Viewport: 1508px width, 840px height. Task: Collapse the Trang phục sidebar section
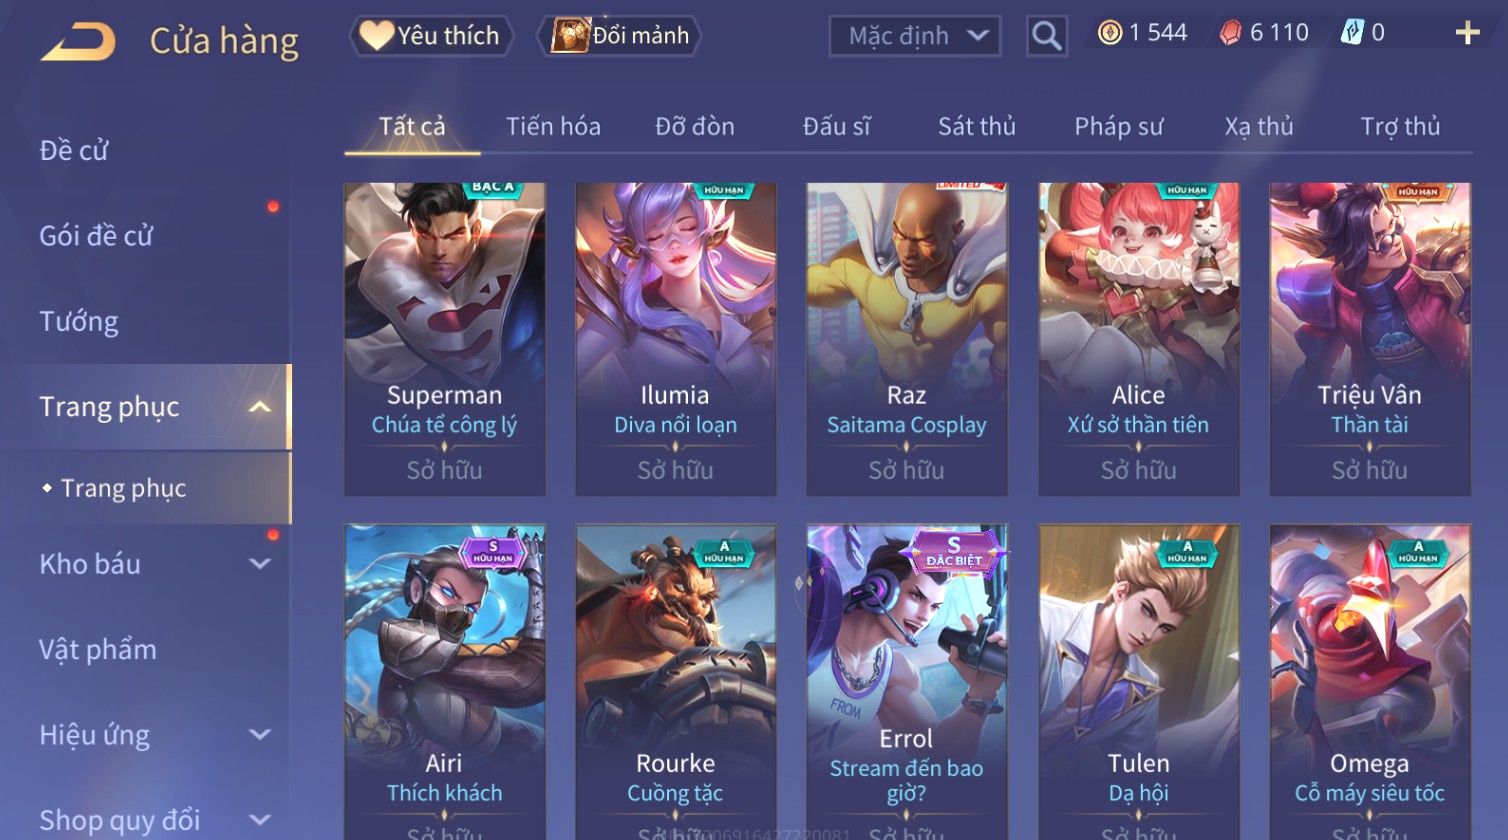pyautogui.click(x=260, y=407)
